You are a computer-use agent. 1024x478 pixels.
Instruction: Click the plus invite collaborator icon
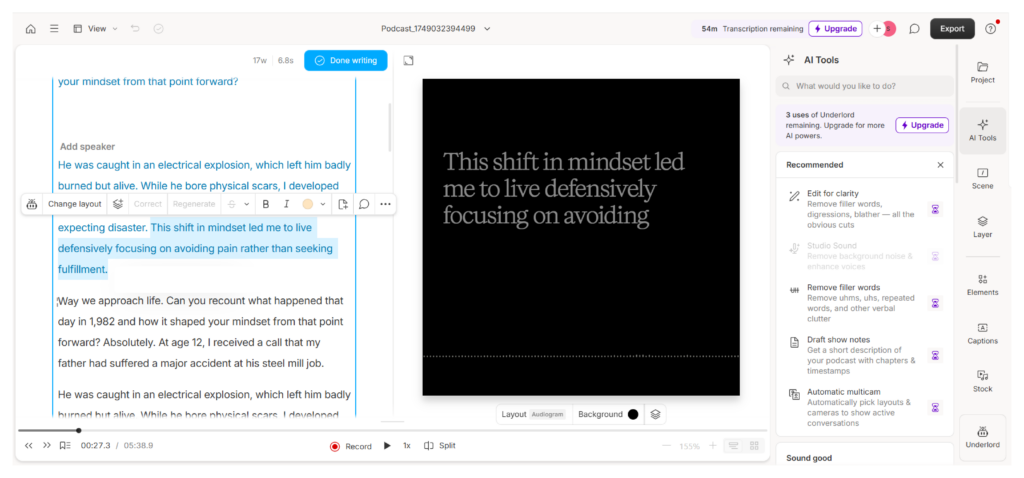876,29
